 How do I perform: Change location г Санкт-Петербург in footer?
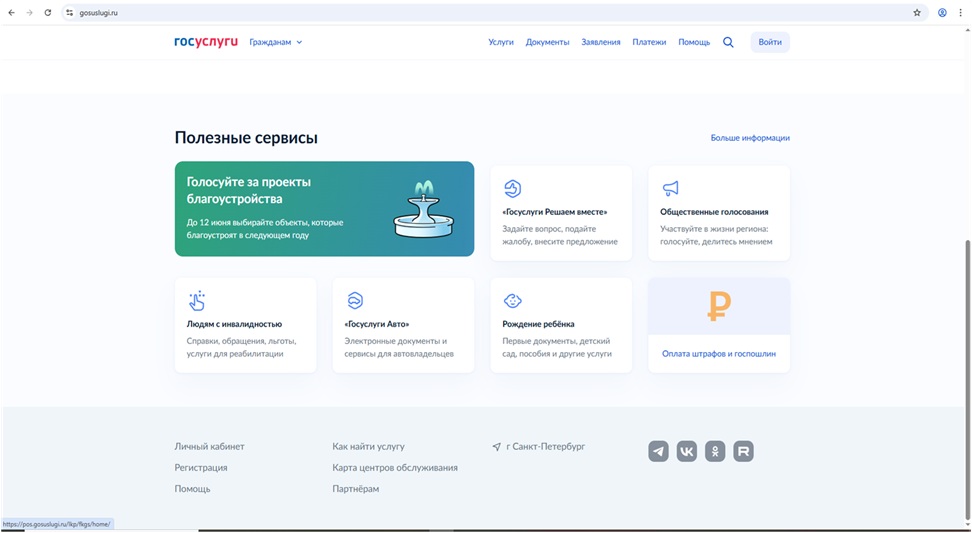540,447
